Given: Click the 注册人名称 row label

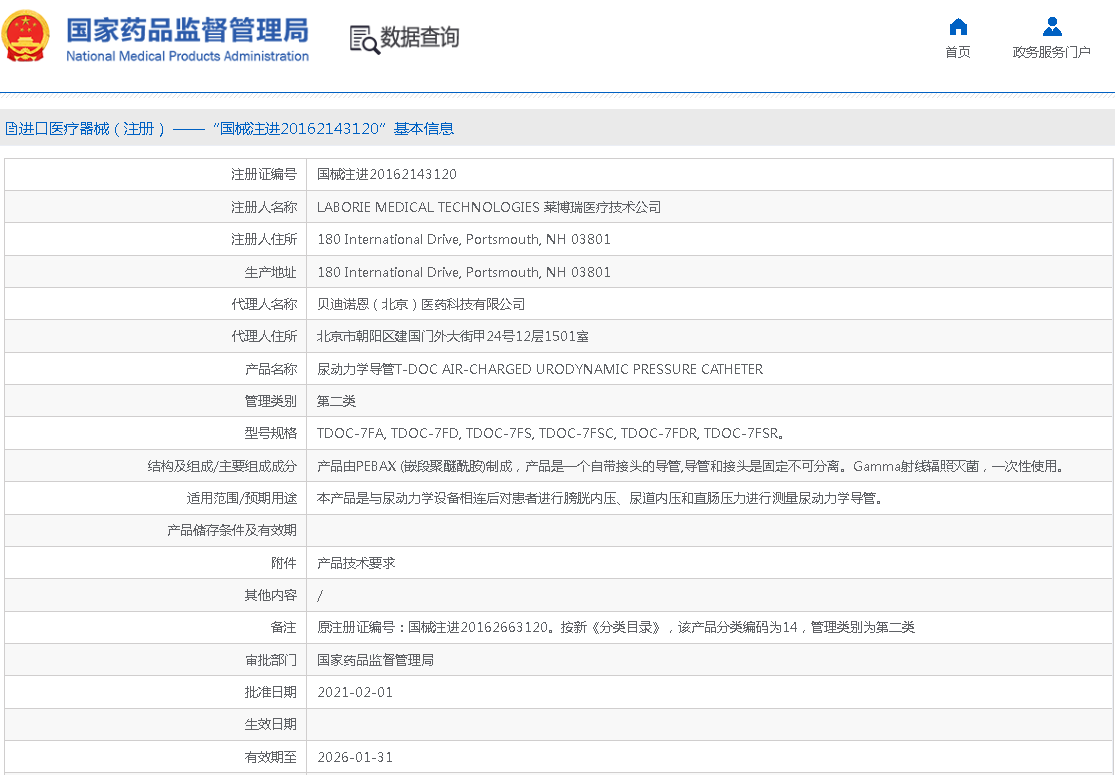Looking at the screenshot, I should click(x=264, y=207).
